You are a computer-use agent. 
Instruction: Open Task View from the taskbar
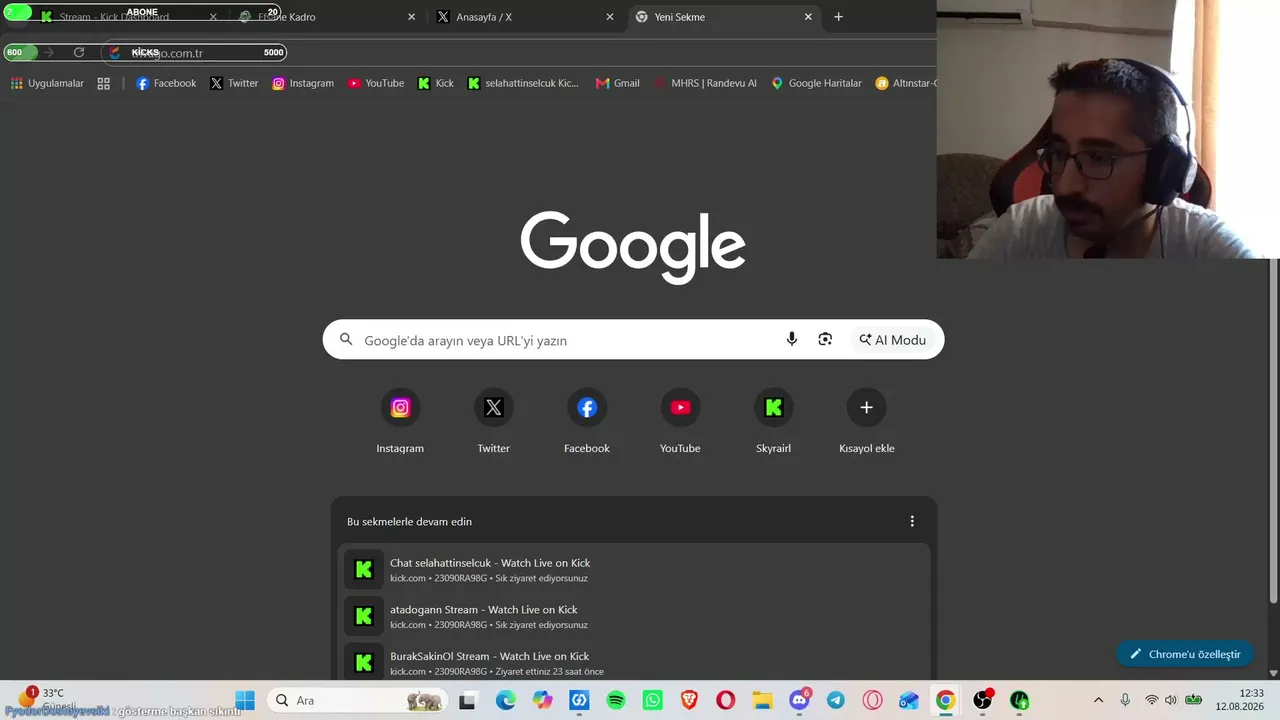[x=467, y=700]
